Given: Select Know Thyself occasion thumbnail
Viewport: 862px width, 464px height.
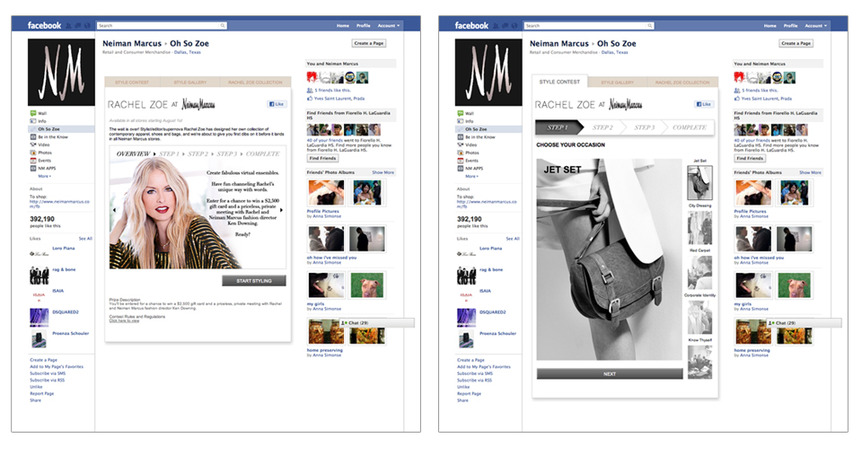Looking at the screenshot, I should 700,362.
